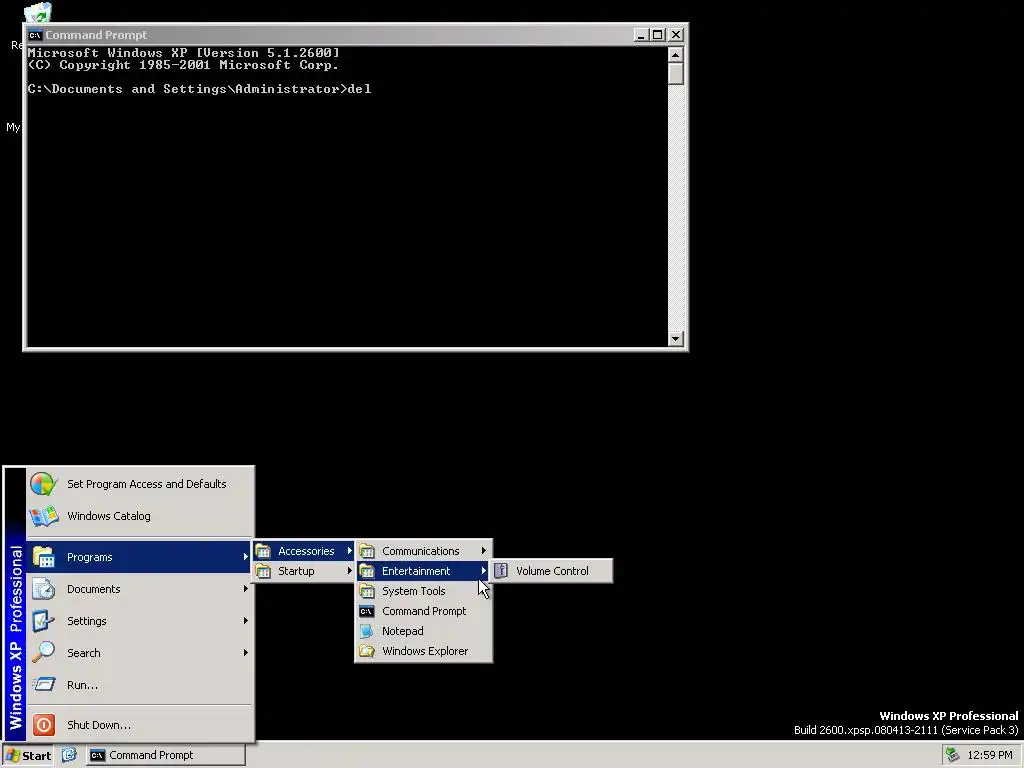Screen dimensions: 1024x768
Task: Click the Volume Control icon
Action: click(501, 571)
